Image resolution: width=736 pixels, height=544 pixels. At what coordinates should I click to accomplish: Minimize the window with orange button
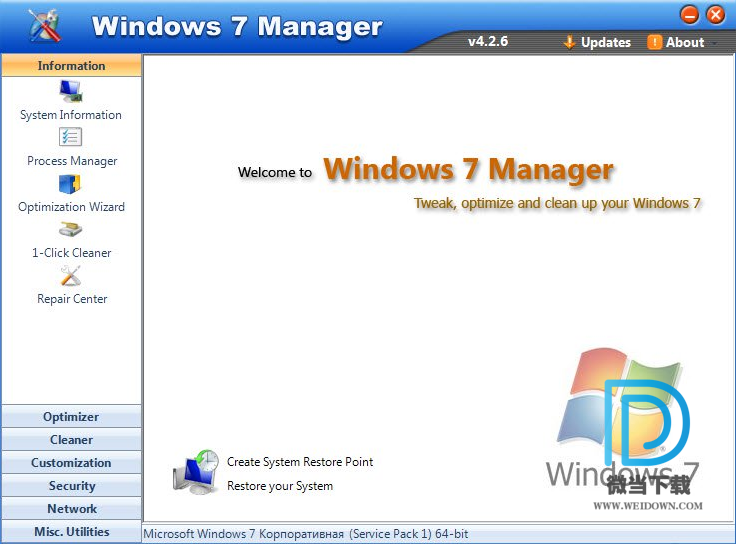point(690,15)
